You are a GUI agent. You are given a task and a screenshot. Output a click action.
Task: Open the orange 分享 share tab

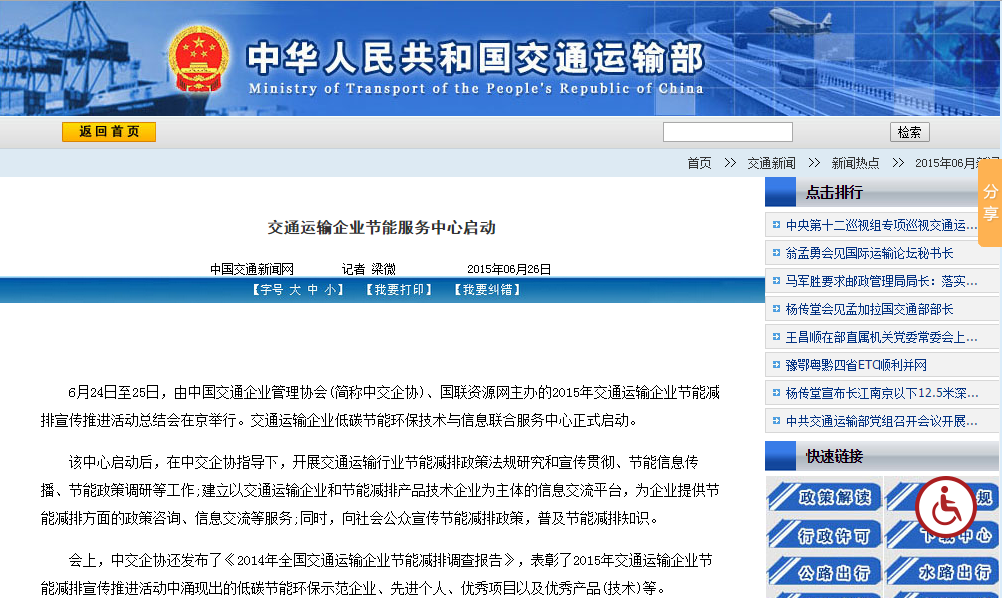click(x=990, y=203)
